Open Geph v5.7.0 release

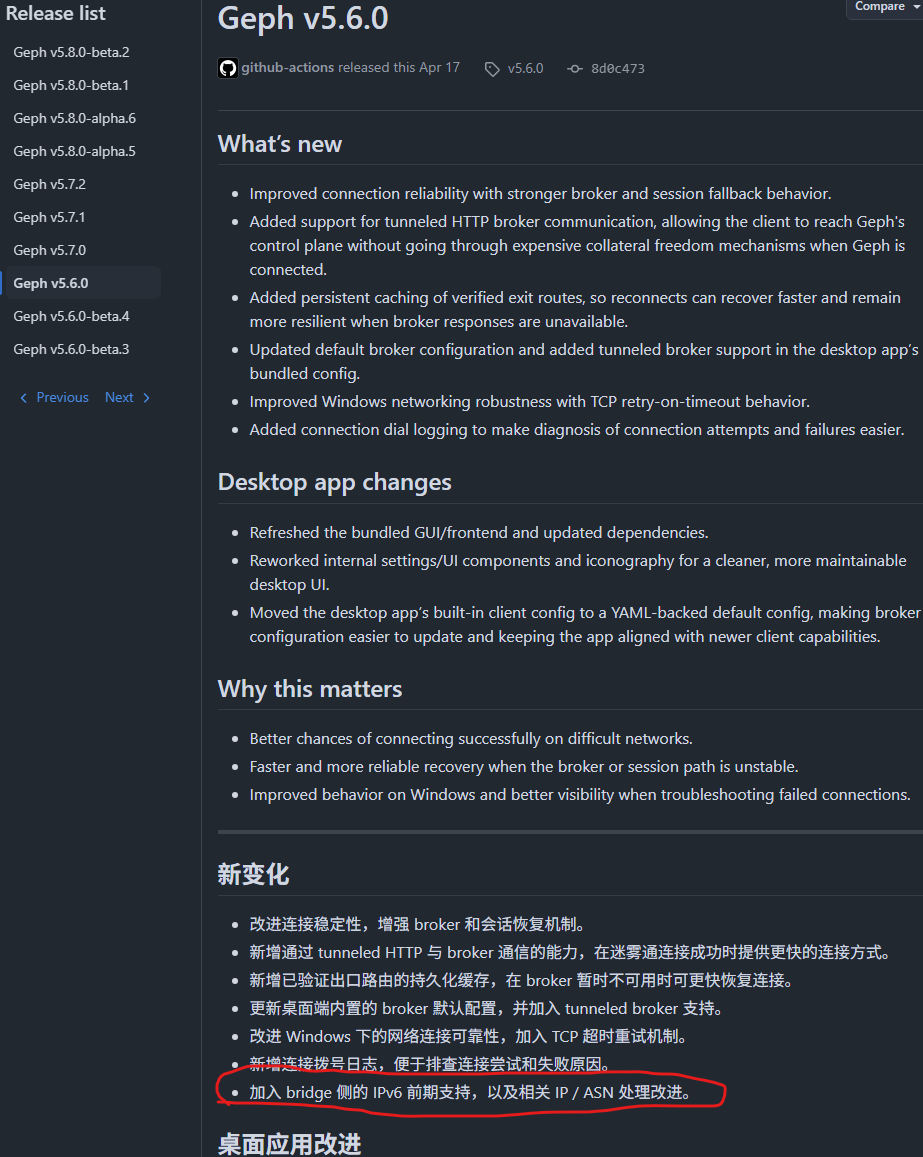point(49,250)
